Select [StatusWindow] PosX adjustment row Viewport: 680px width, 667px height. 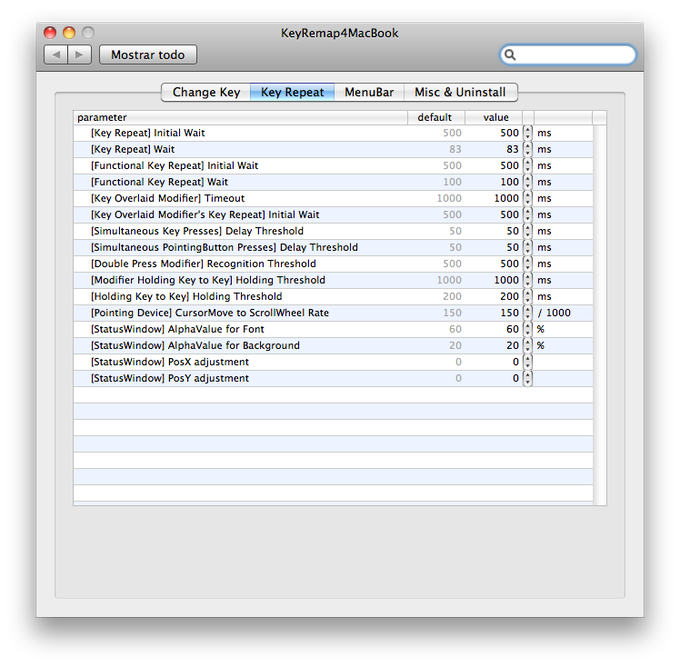coord(333,362)
